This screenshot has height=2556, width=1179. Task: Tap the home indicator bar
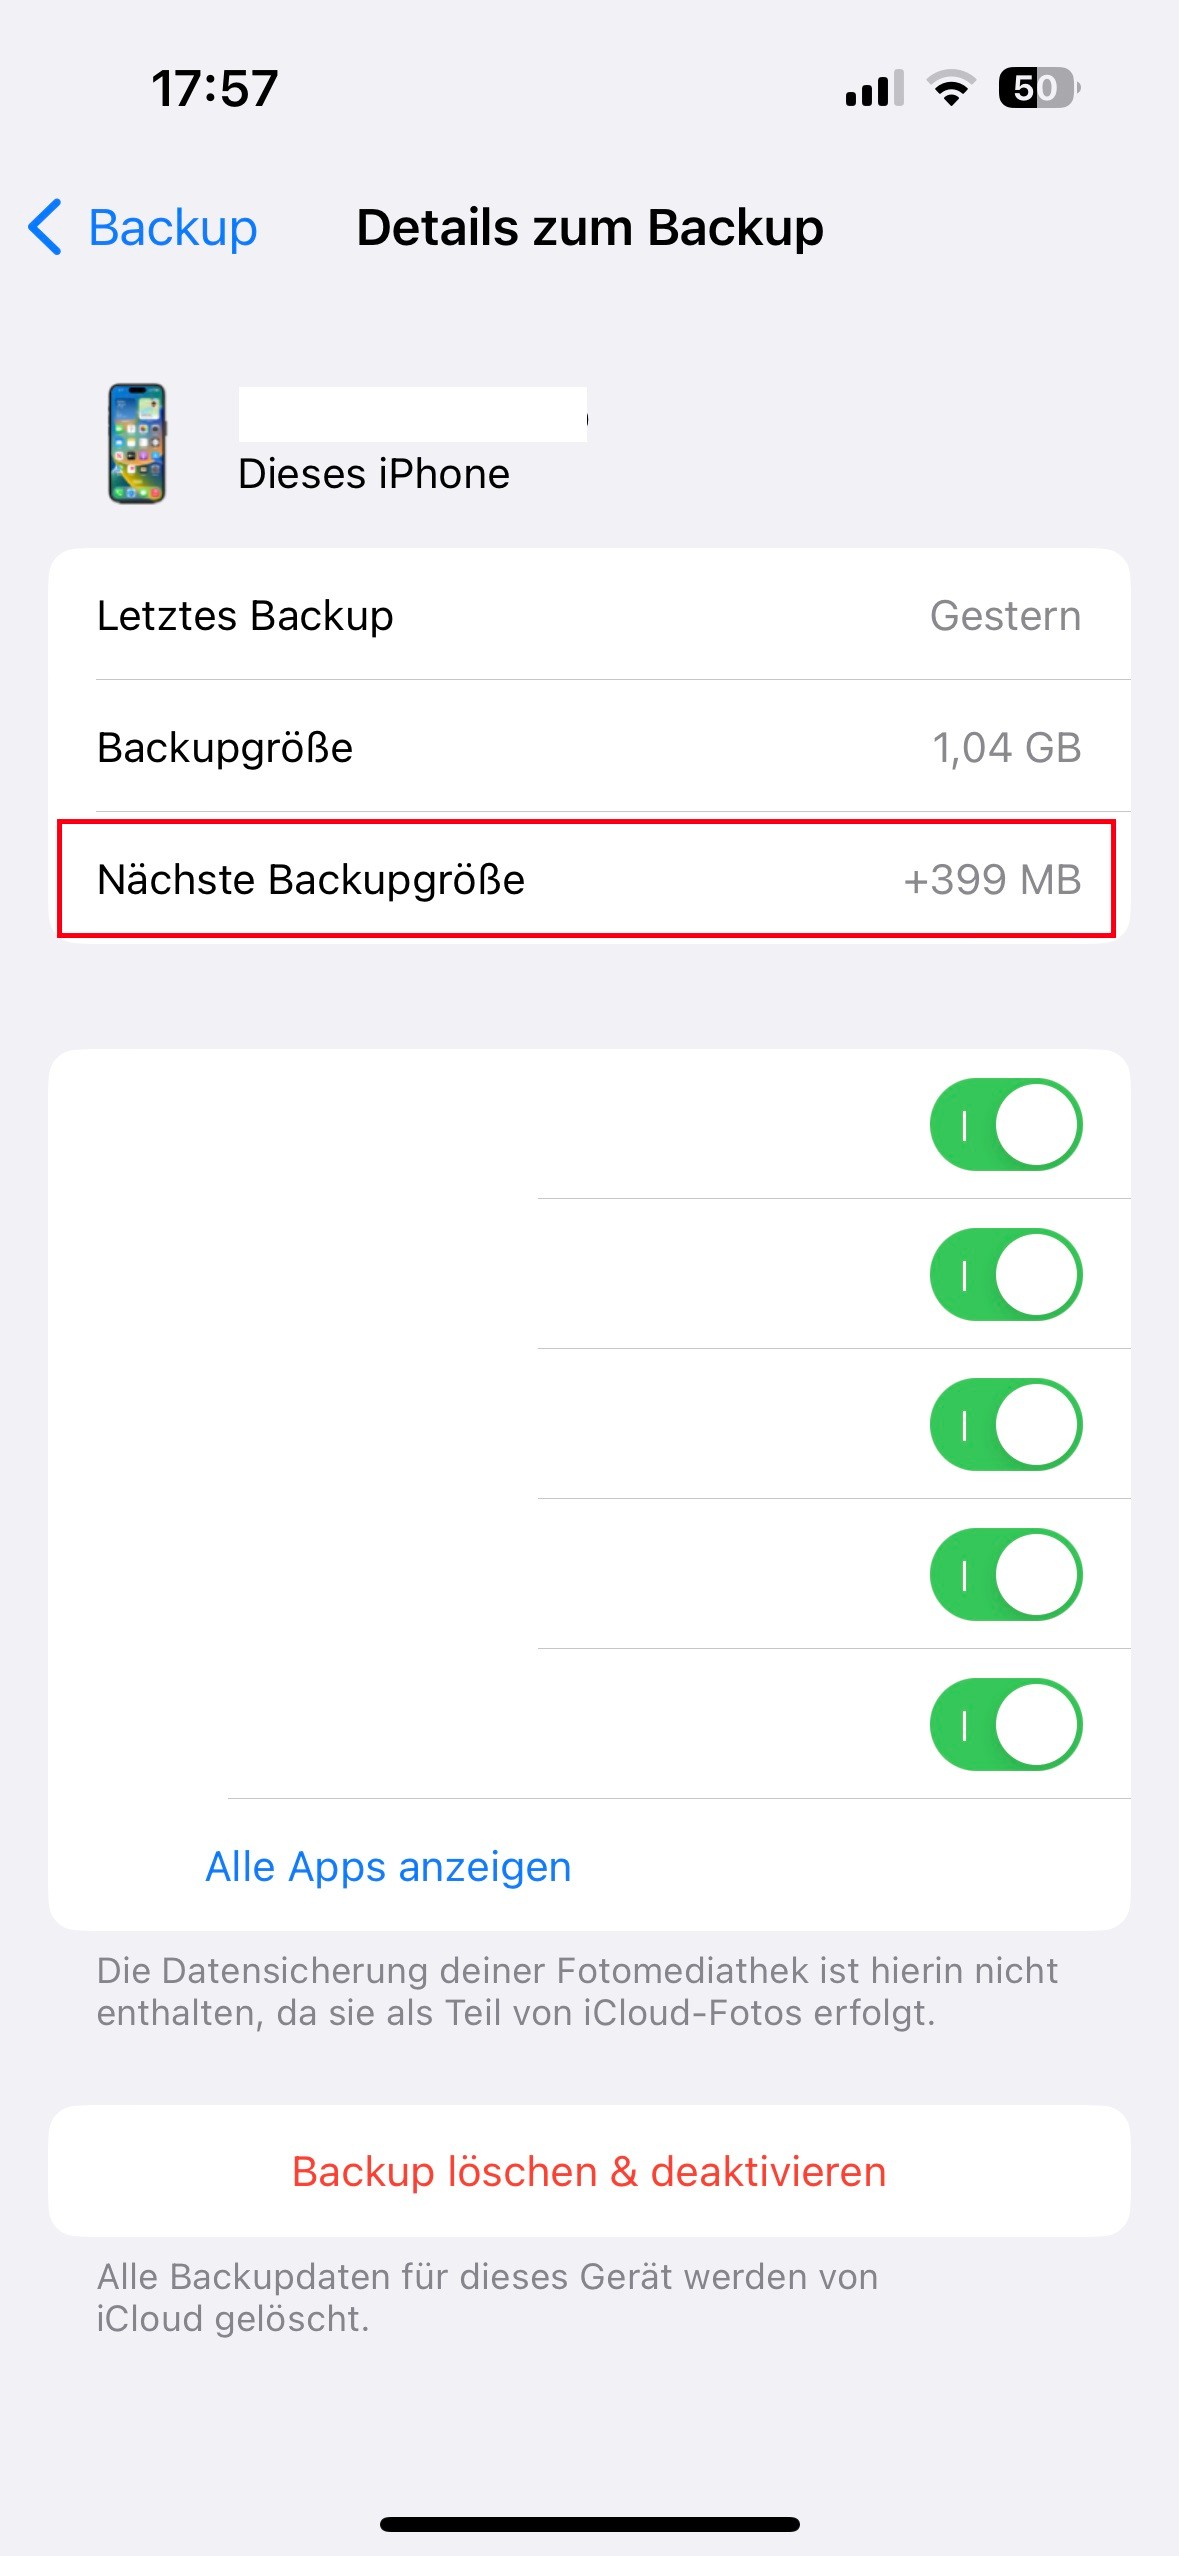589,2524
